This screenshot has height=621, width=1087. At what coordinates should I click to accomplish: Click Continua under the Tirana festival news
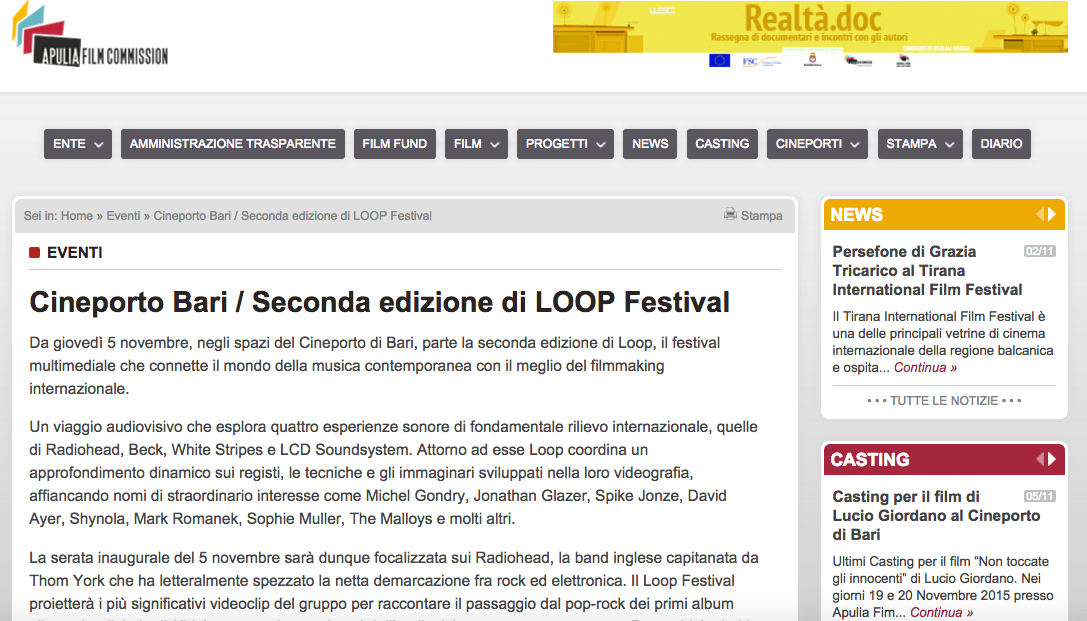click(925, 367)
